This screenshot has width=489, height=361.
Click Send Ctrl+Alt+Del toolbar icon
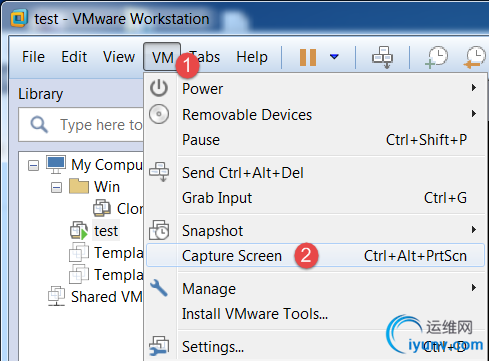click(382, 57)
